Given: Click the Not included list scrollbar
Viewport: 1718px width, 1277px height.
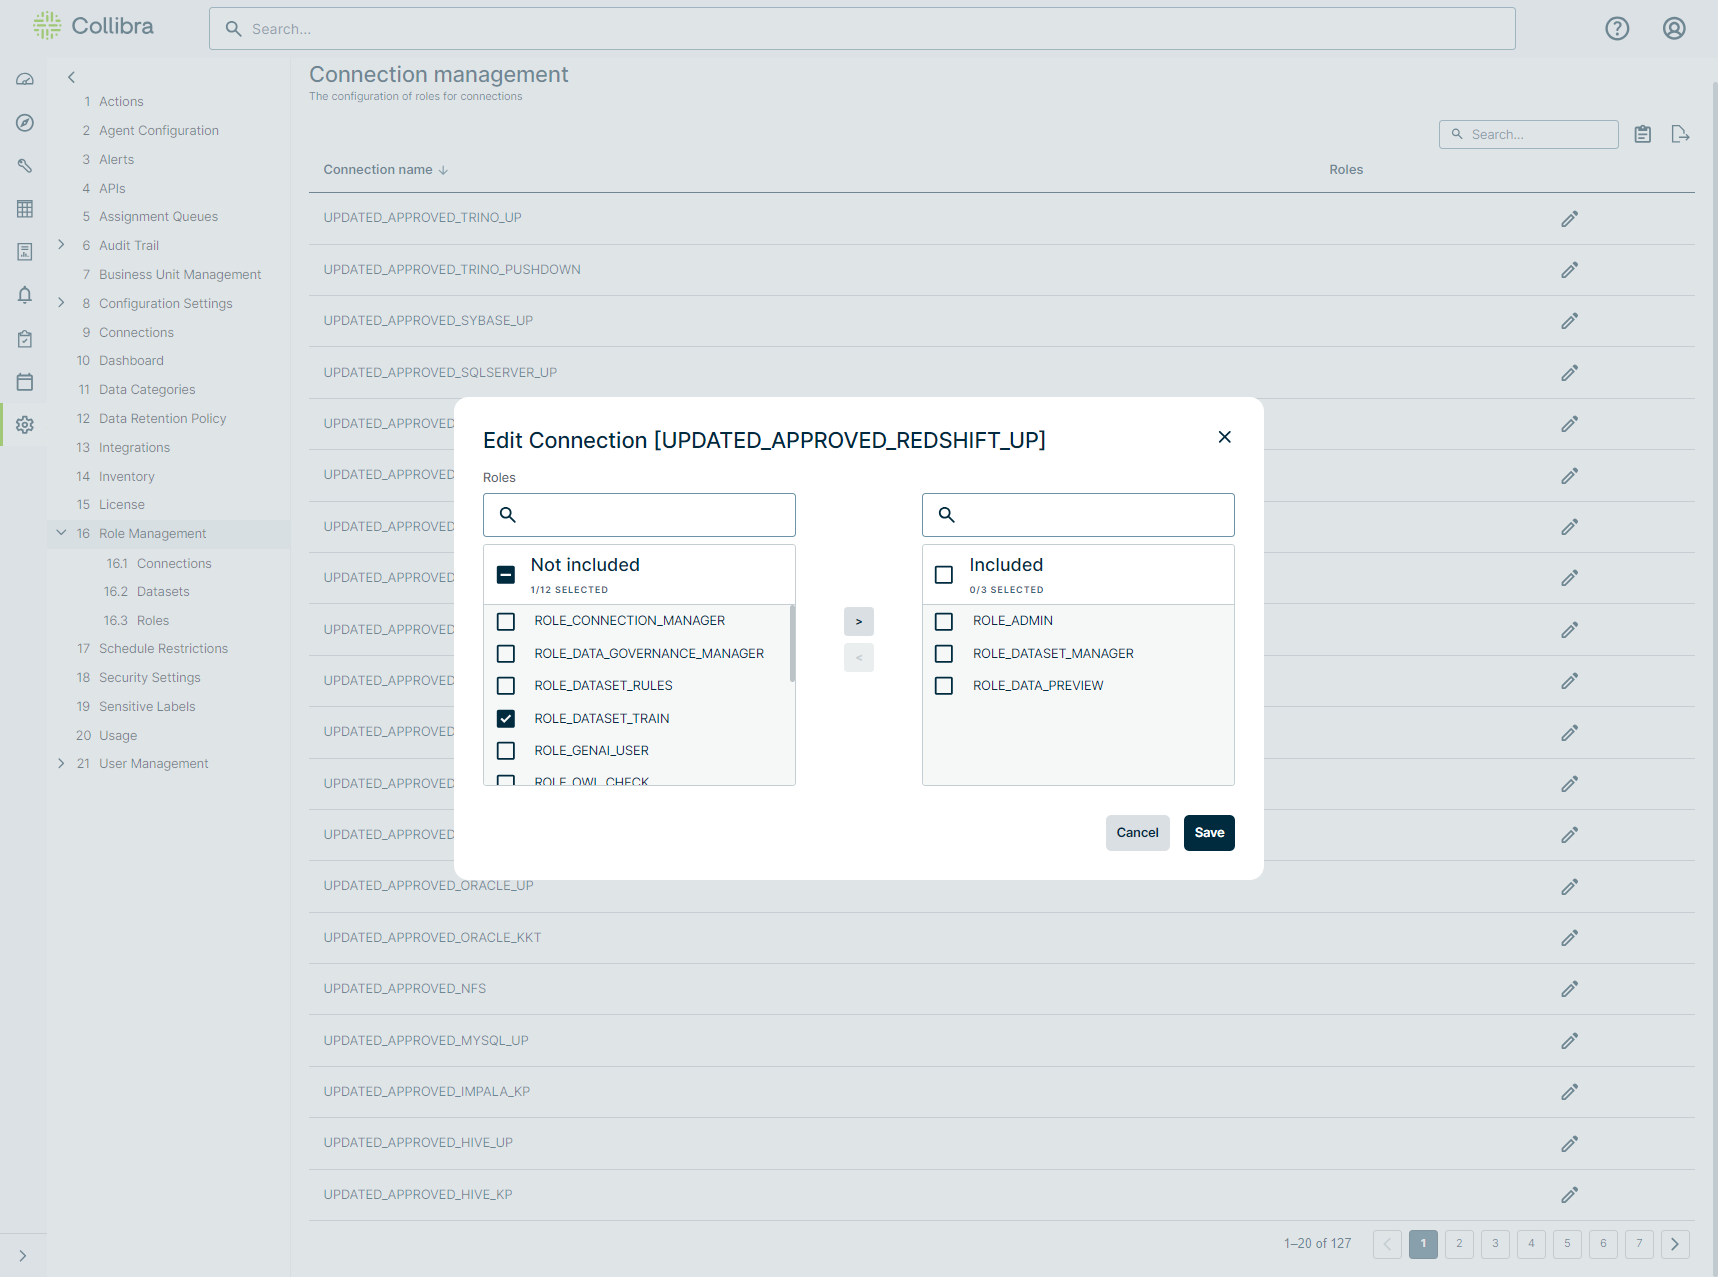Looking at the screenshot, I should click(792, 644).
